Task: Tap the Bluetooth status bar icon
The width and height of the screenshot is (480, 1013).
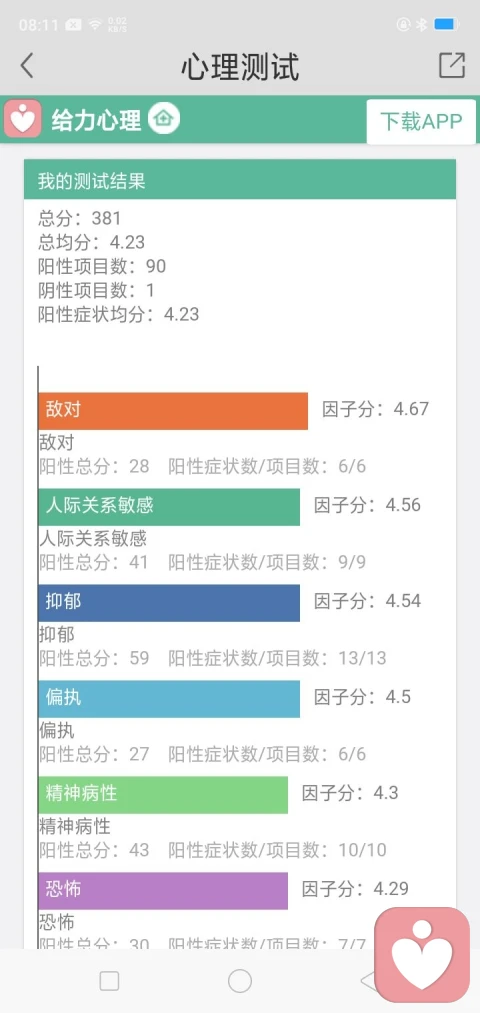Action: [422, 25]
